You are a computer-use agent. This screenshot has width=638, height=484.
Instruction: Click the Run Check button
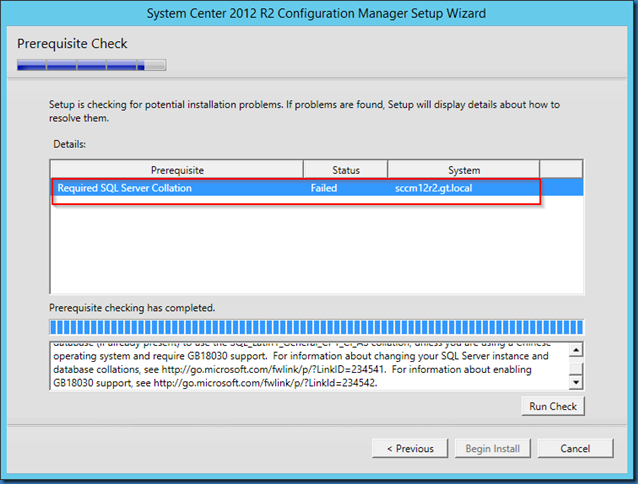tap(553, 406)
